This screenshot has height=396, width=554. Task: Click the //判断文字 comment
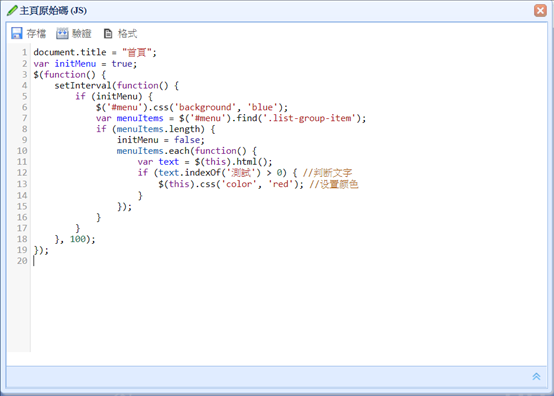[x=327, y=173]
